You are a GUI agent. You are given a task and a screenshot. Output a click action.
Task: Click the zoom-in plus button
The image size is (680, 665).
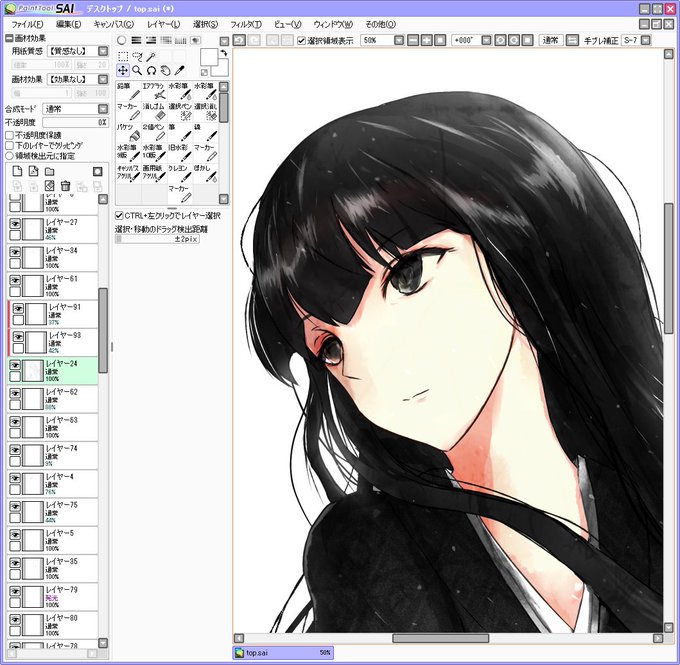pos(427,41)
